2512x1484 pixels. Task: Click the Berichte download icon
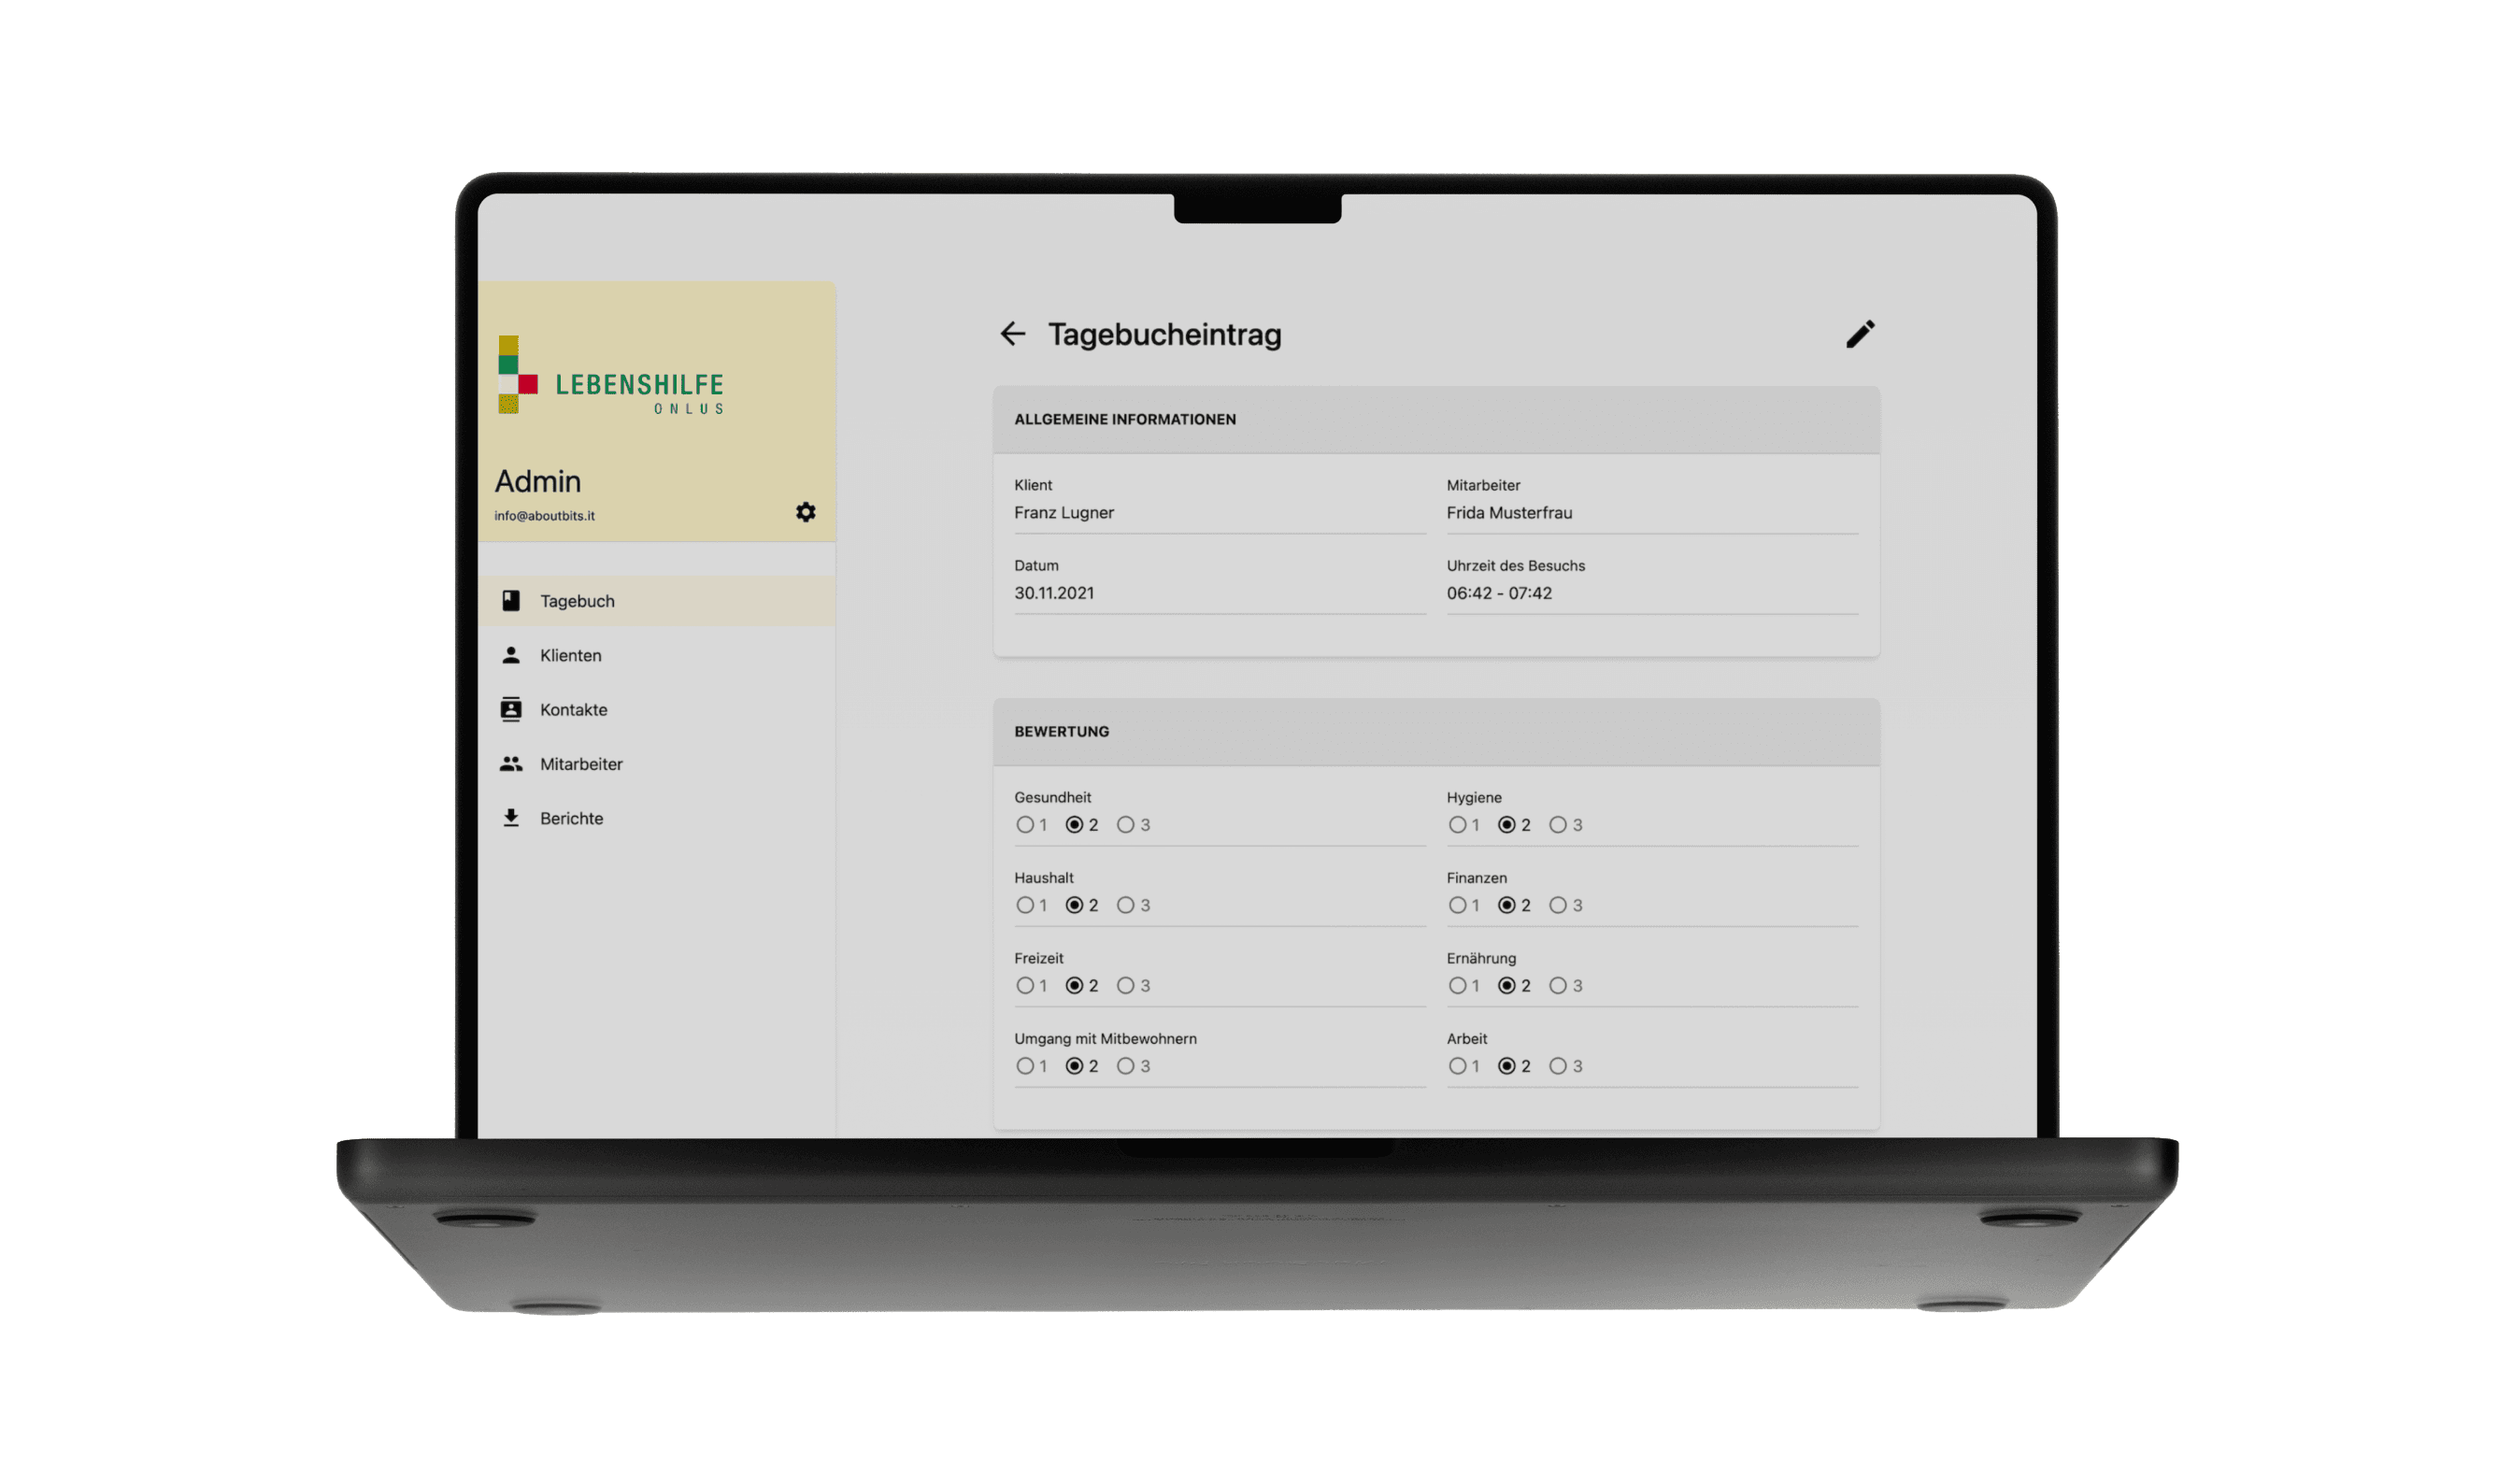coord(511,818)
